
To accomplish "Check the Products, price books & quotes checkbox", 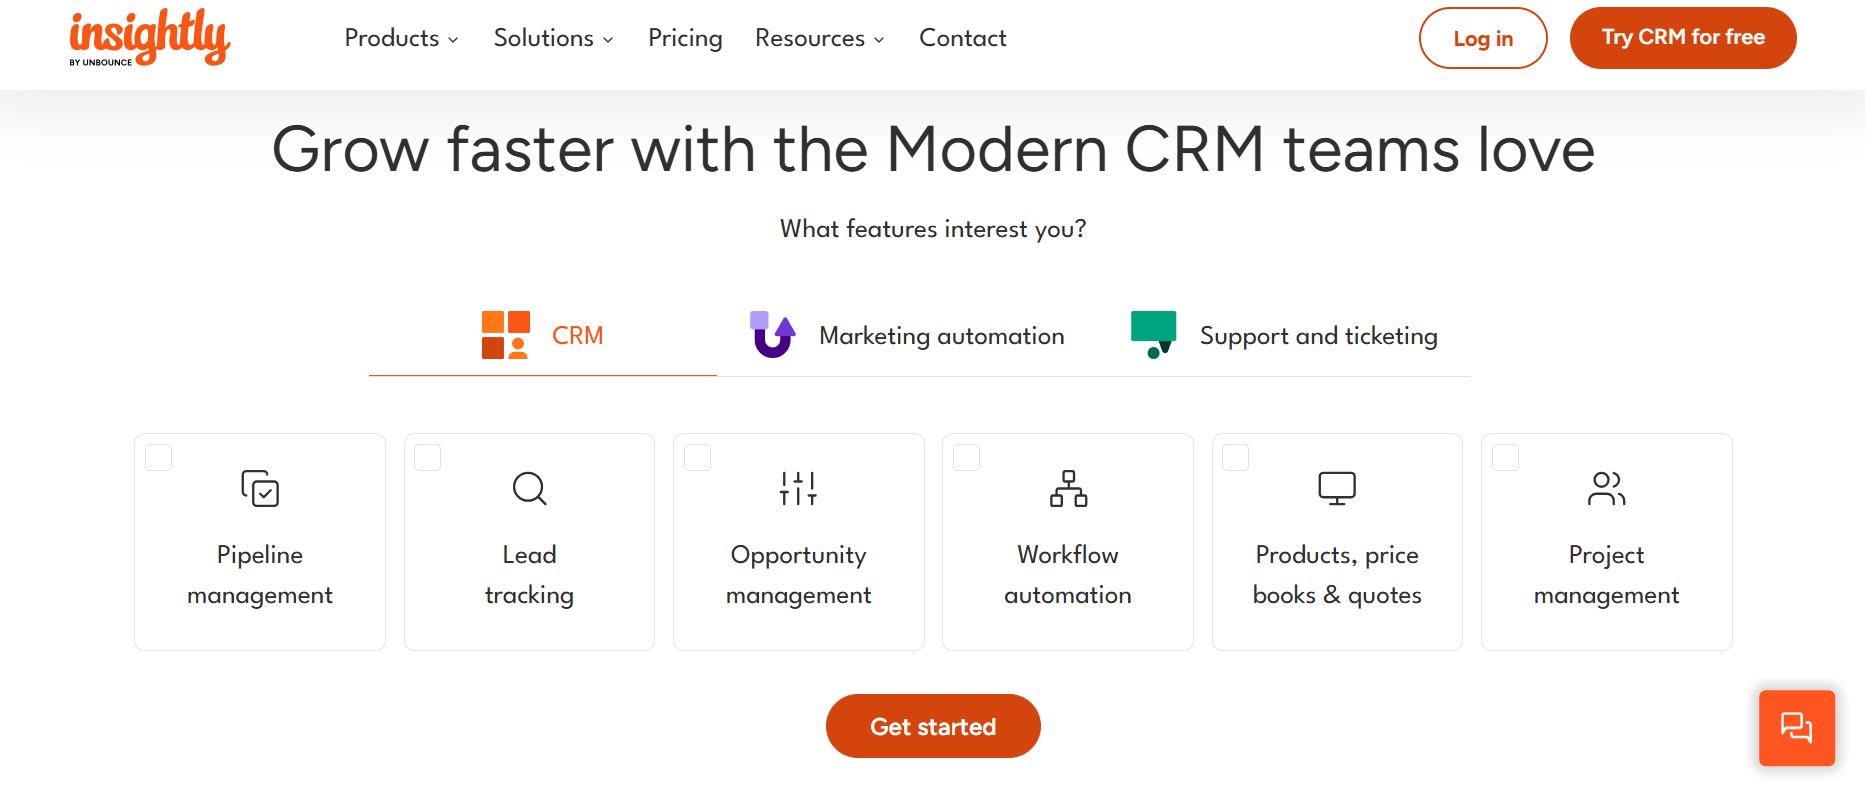I will click(x=1236, y=458).
